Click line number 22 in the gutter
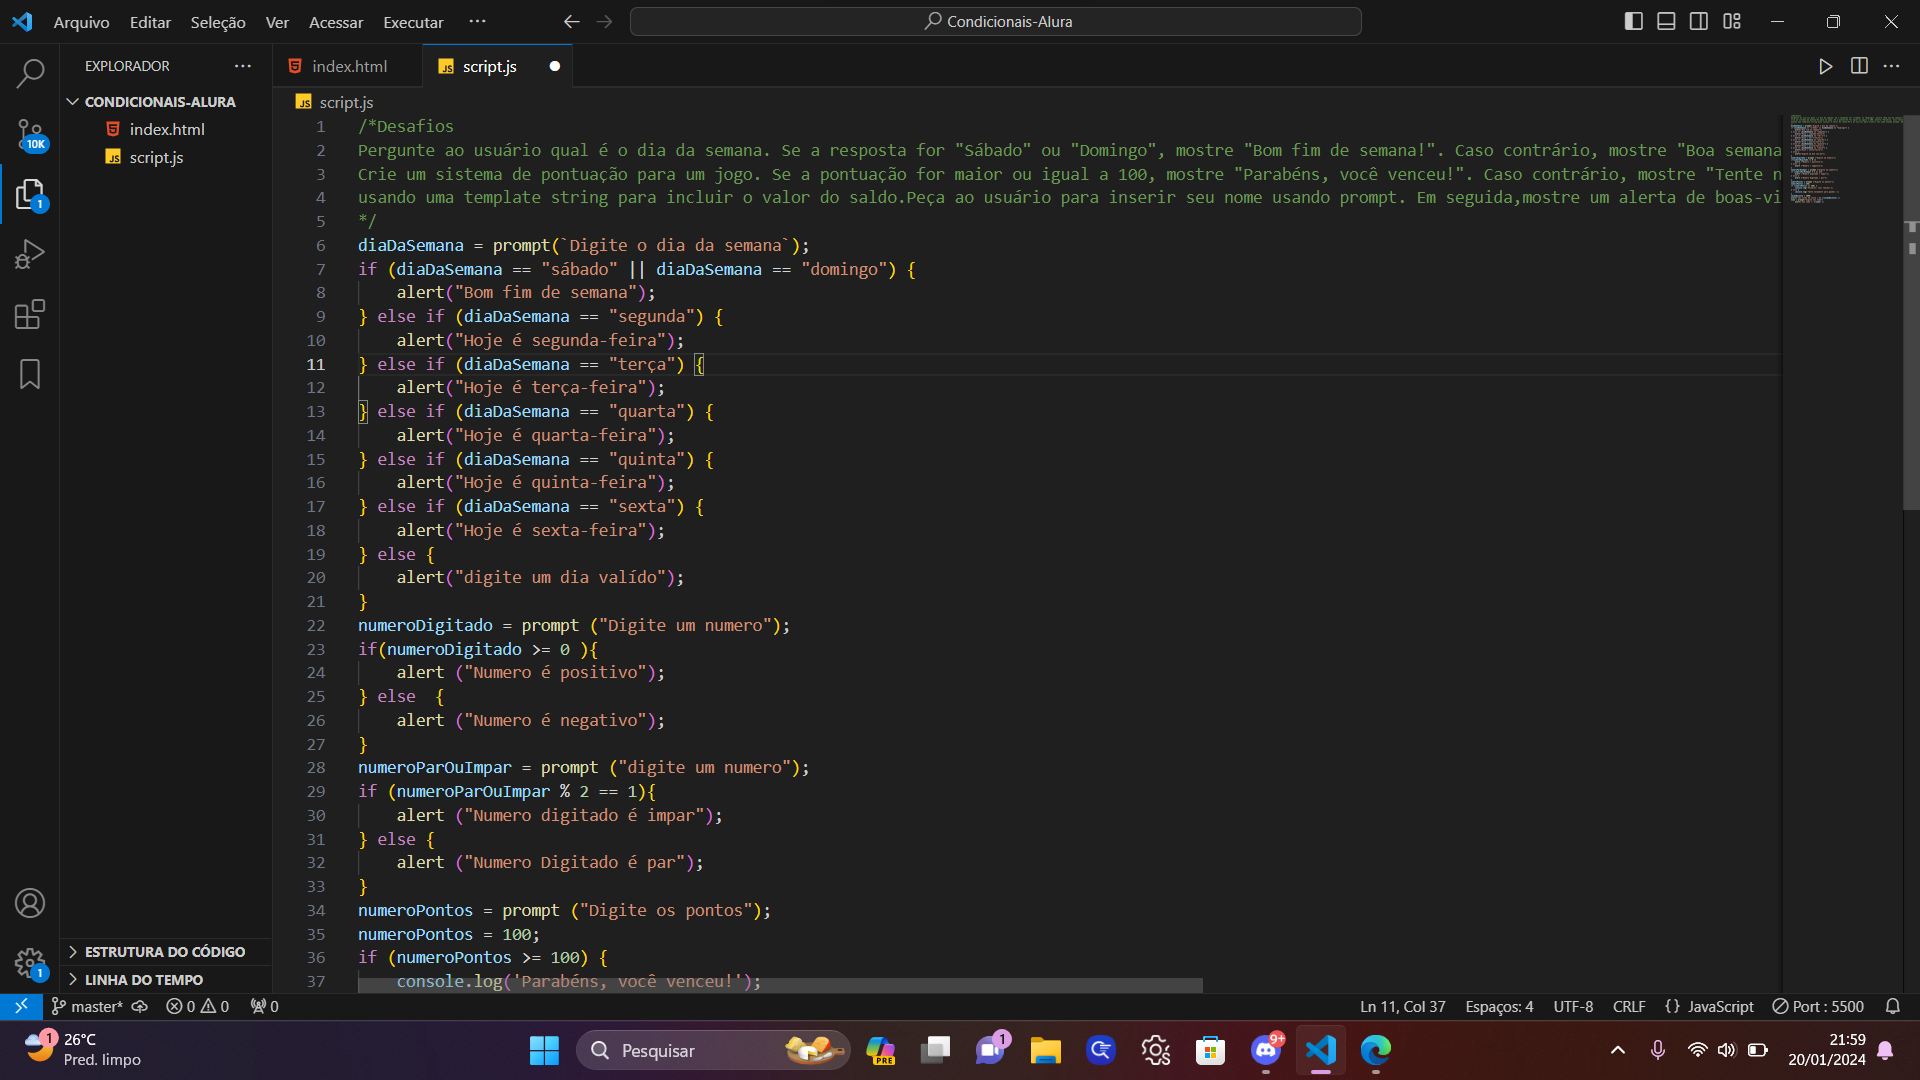Screen dimensions: 1920x1080 click(x=316, y=625)
